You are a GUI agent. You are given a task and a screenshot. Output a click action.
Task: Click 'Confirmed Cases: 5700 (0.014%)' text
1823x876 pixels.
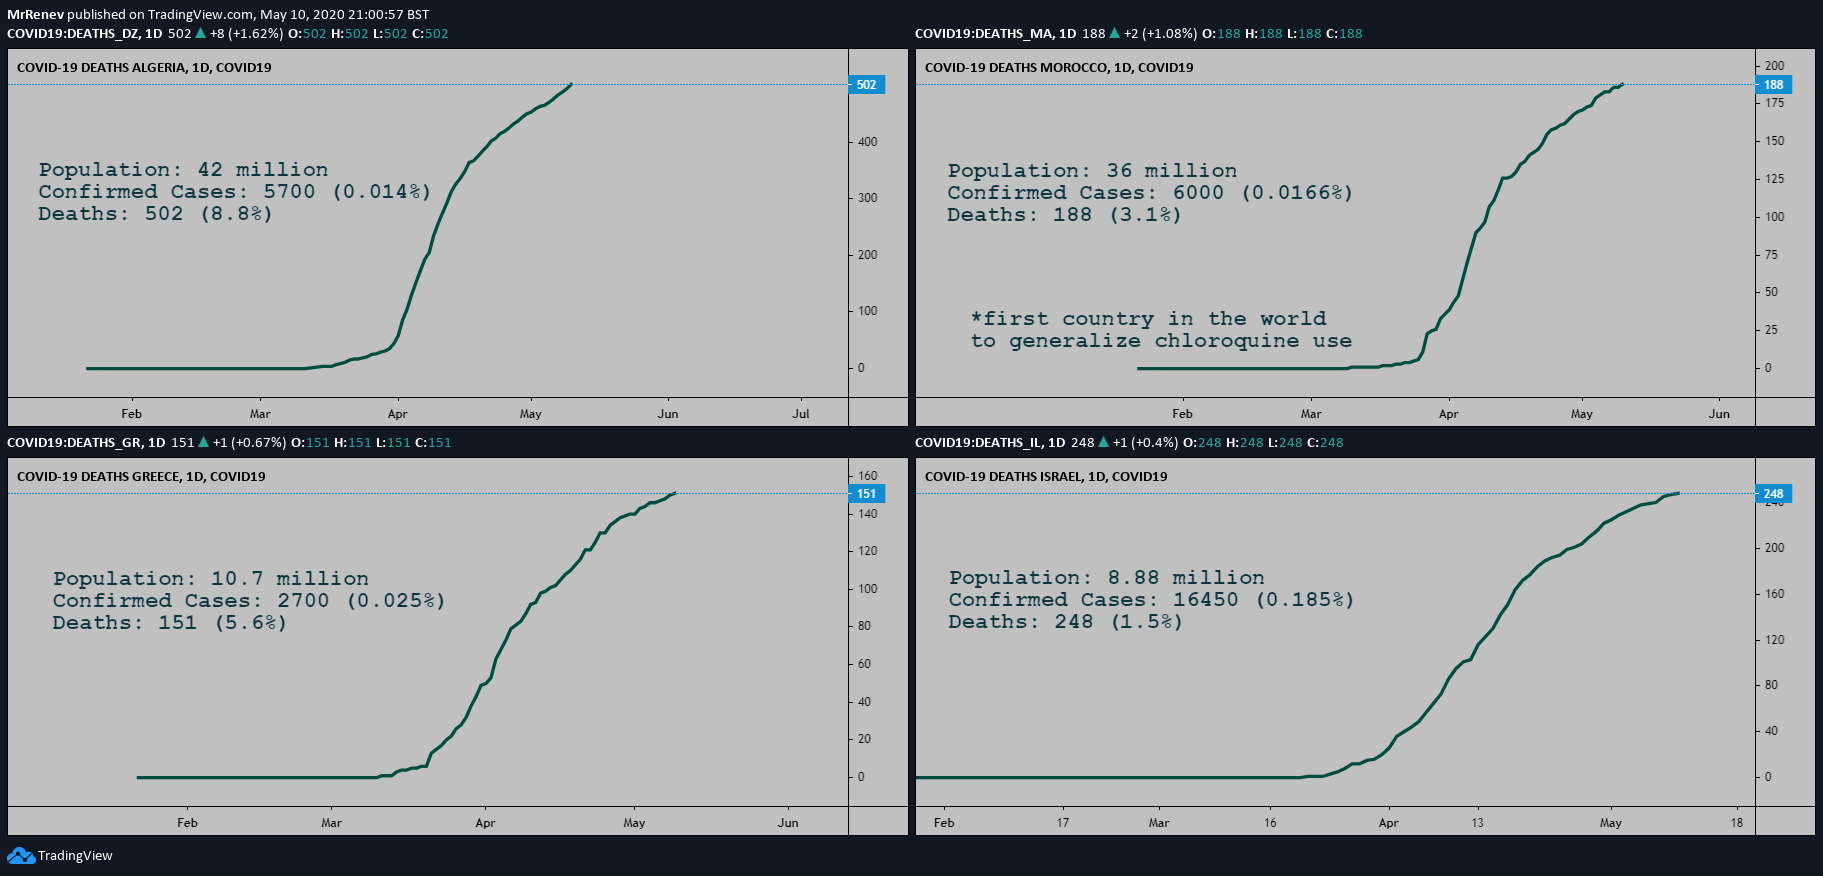[x=235, y=192]
